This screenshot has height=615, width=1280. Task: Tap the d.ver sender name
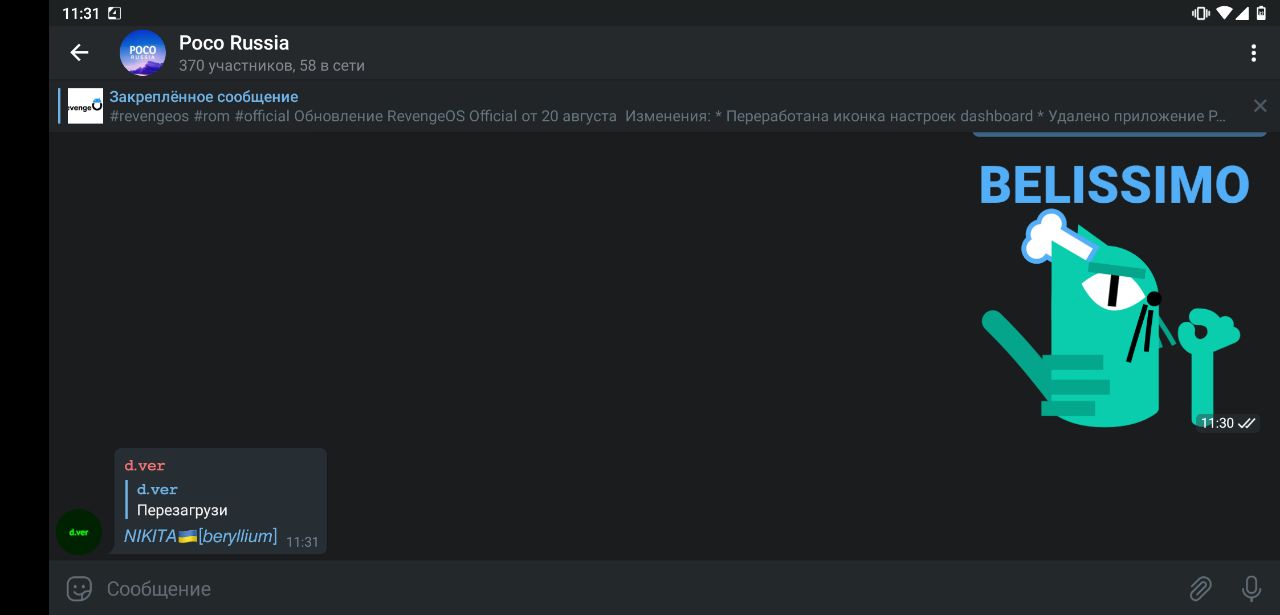145,466
